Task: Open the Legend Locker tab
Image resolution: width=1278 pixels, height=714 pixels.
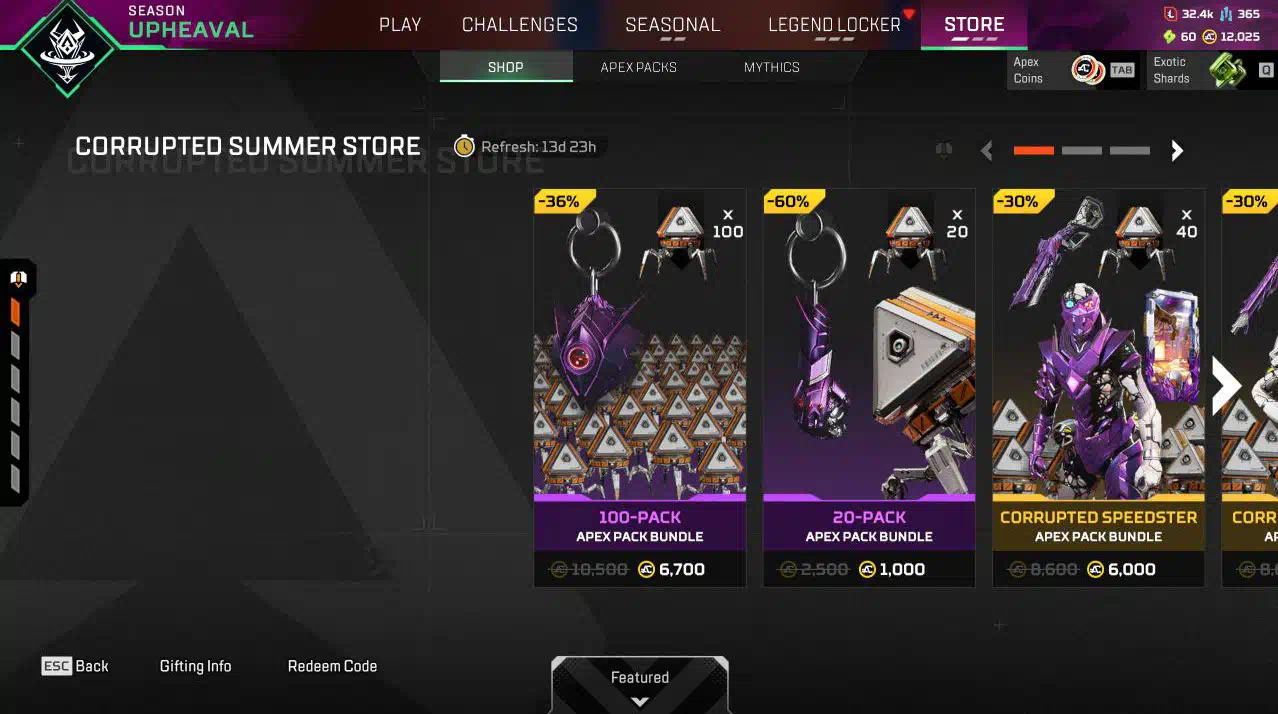Action: point(834,24)
